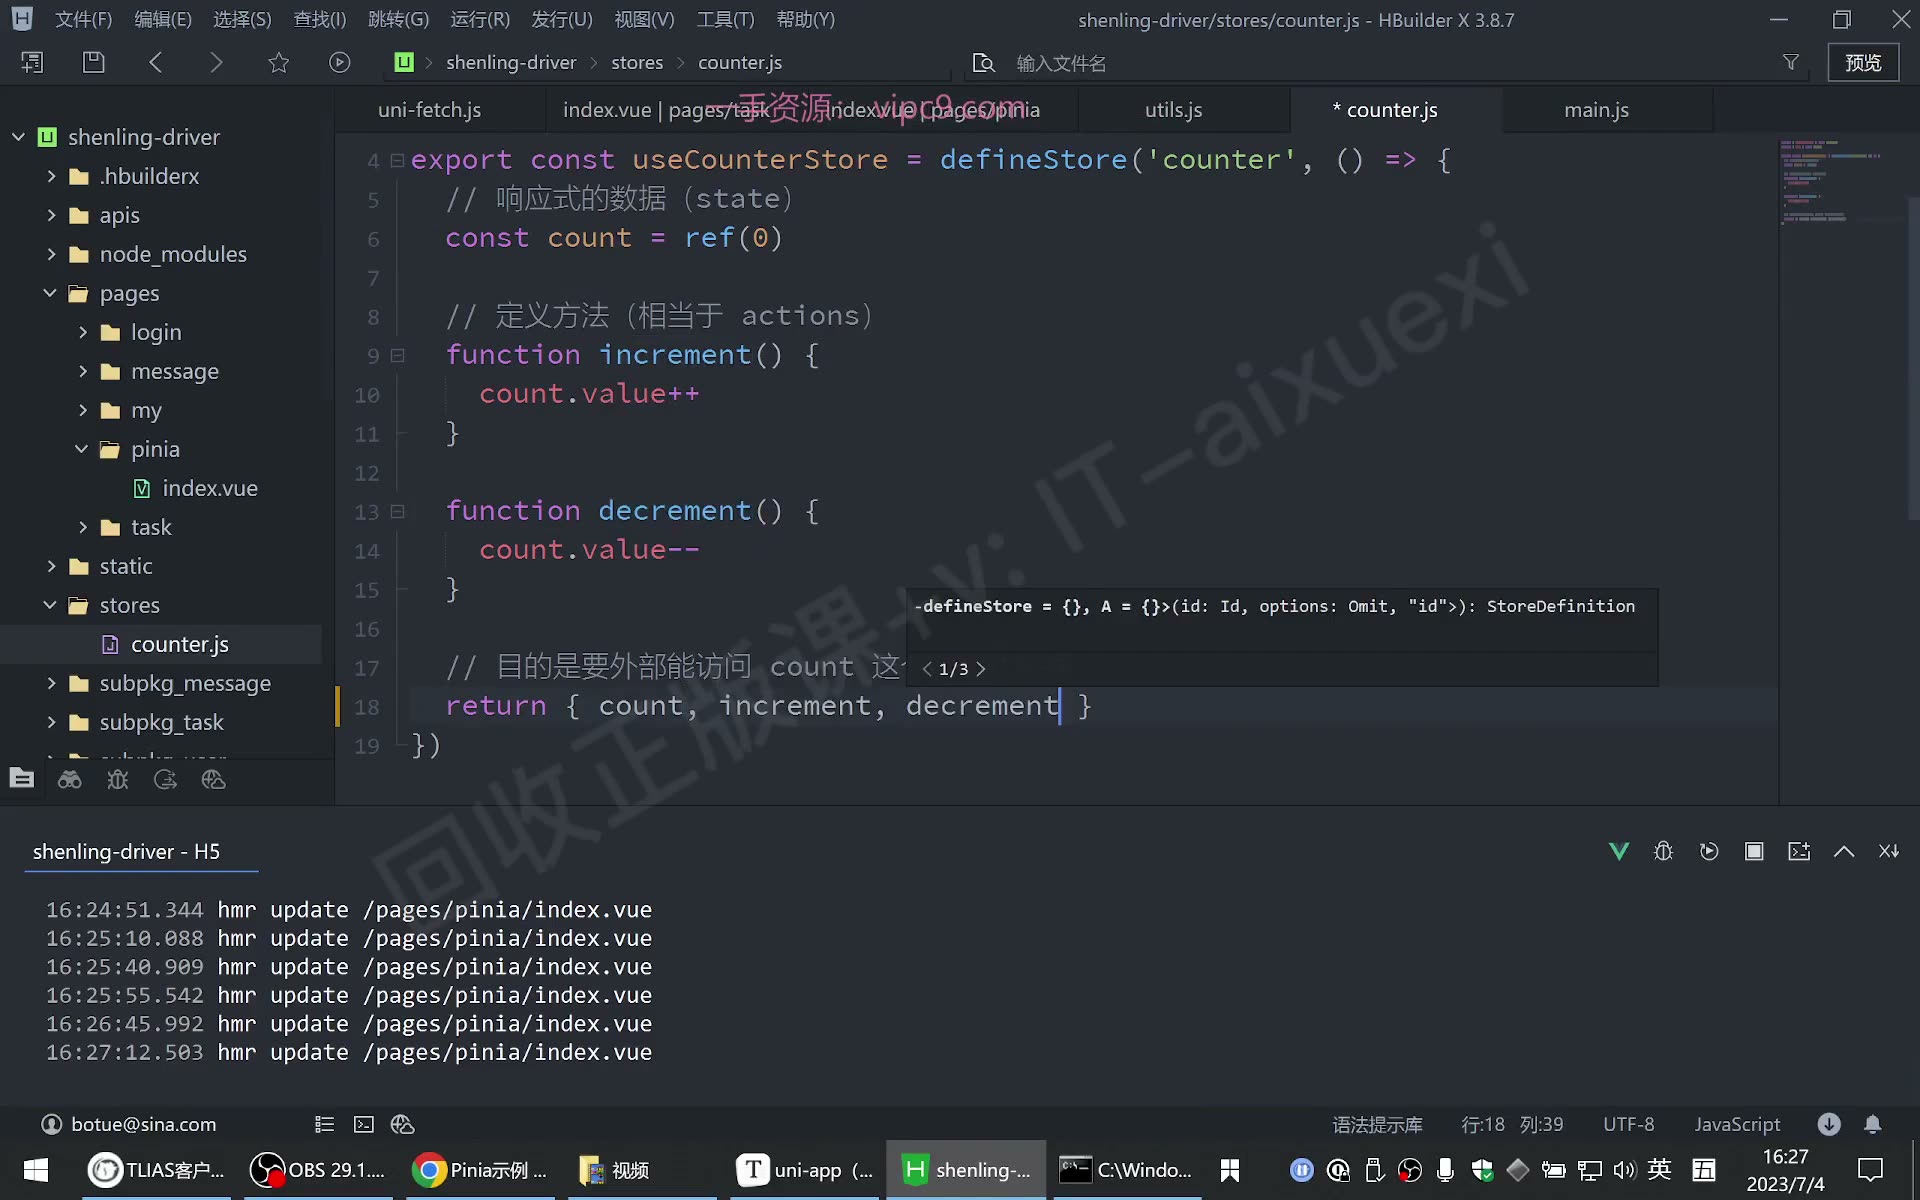This screenshot has width=1920, height=1200.
Task: Go forward with the right arrow icon
Action: [x=216, y=62]
